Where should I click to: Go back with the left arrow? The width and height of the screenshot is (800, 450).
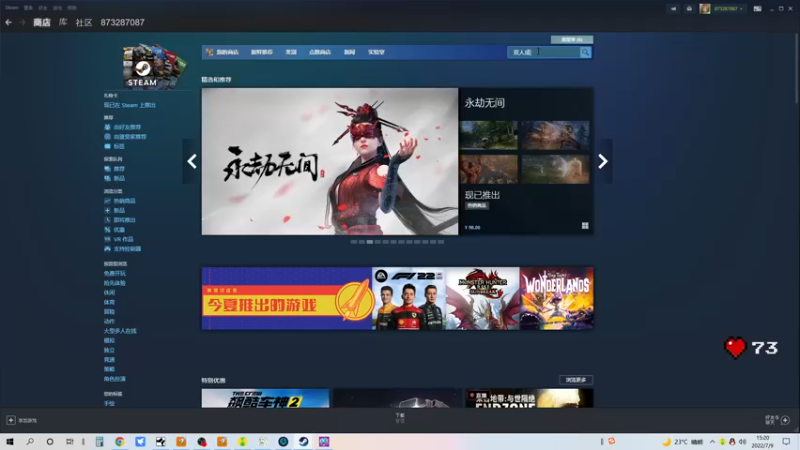coord(8,22)
